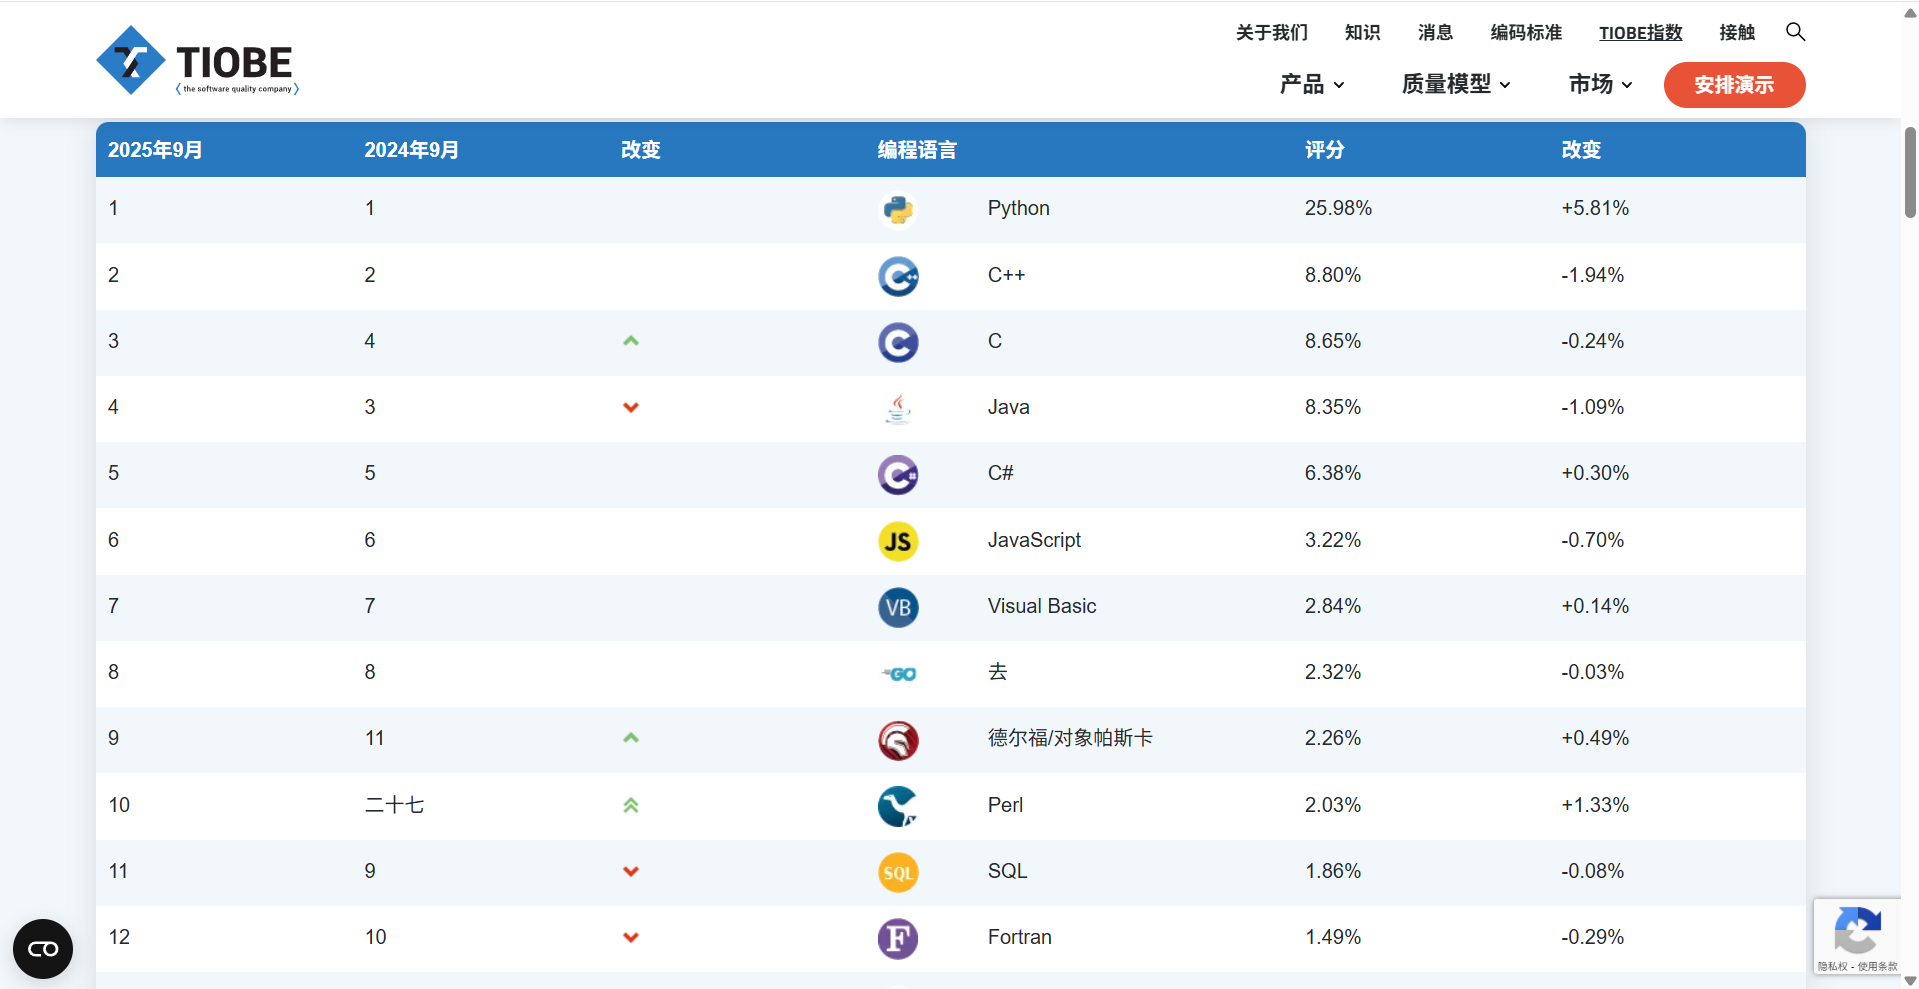Viewport: 1919px width, 989px height.
Task: Click the up arrow in C row
Action: [x=631, y=341]
